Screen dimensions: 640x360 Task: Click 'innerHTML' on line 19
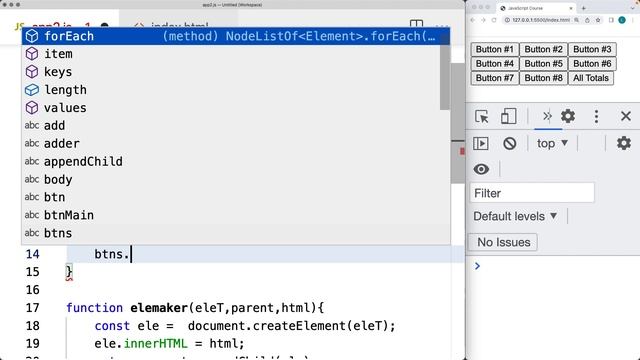pyautogui.click(x=155, y=344)
